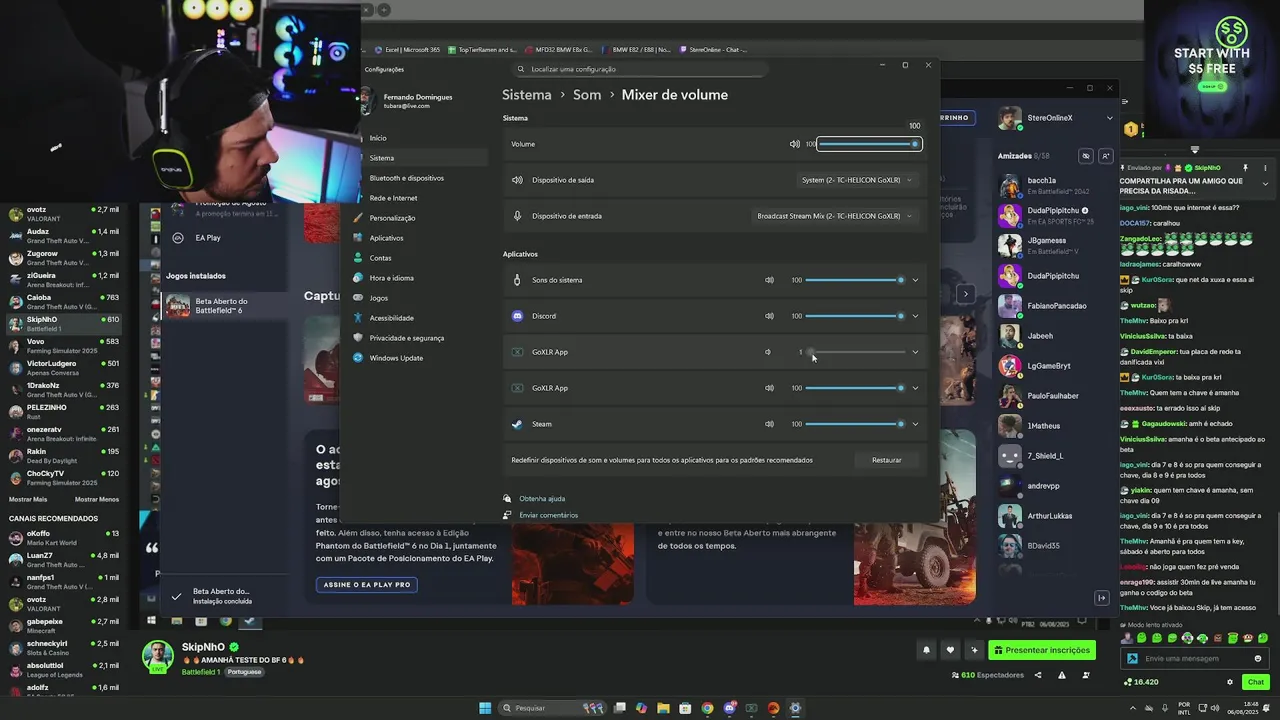The image size is (1280, 720).
Task: Click add friend icon in EA app
Action: pos(1105,156)
